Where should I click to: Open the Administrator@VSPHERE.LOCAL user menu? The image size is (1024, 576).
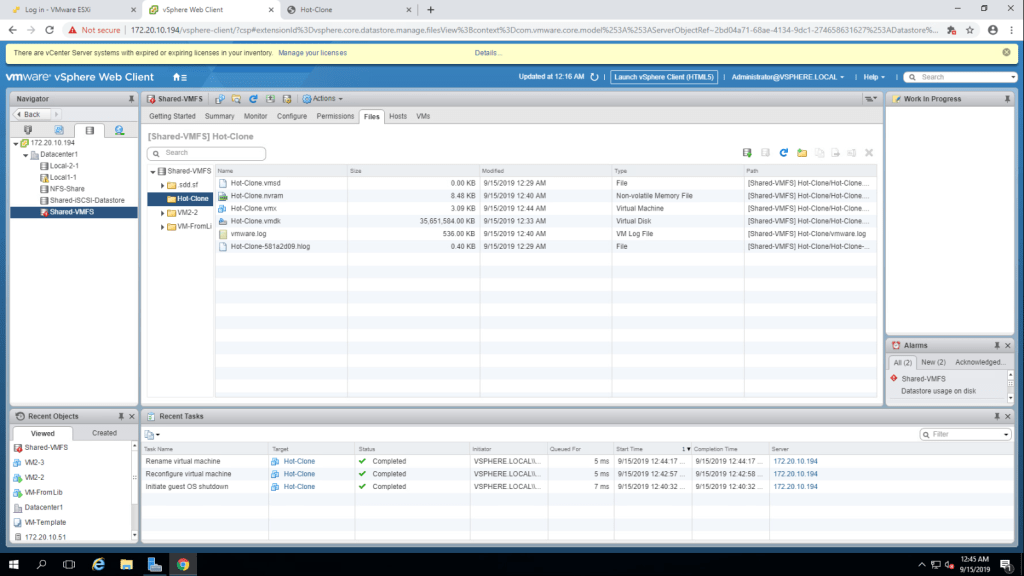tap(787, 77)
